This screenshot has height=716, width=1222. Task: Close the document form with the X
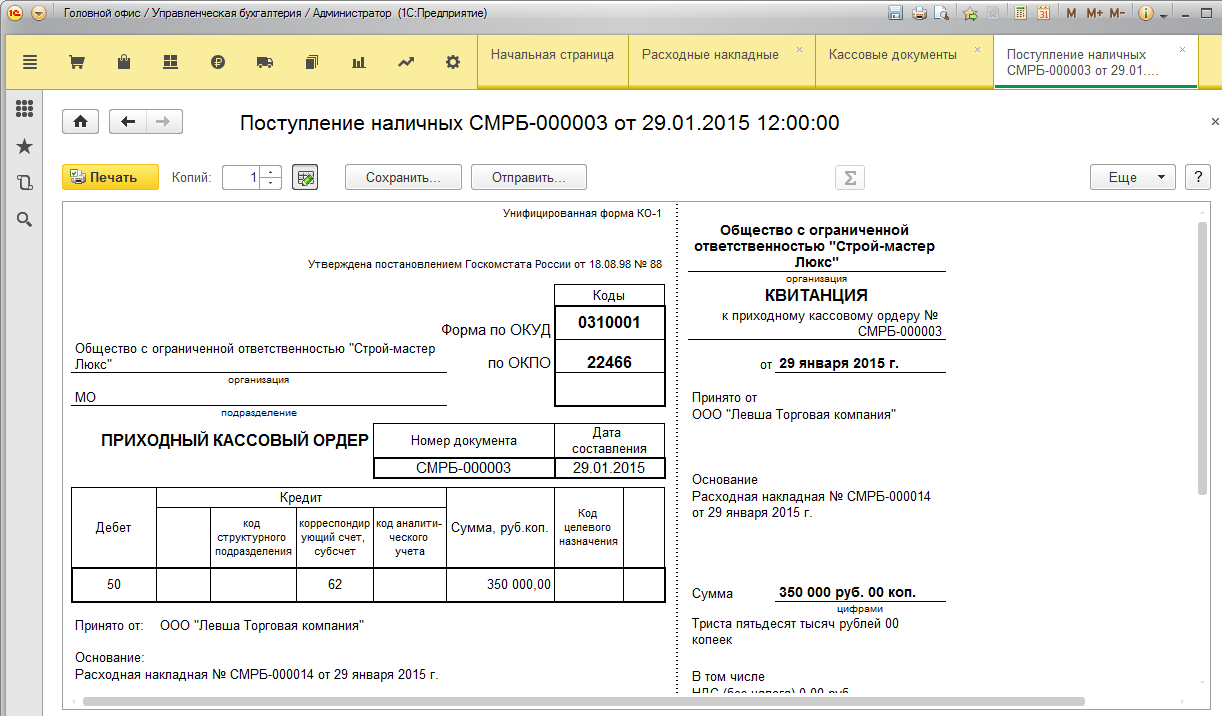pos(1215,122)
